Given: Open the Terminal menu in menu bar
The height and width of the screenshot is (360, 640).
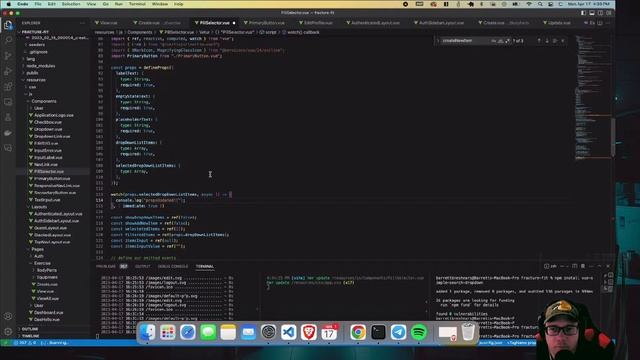Looking at the screenshot, I should 137,4.
